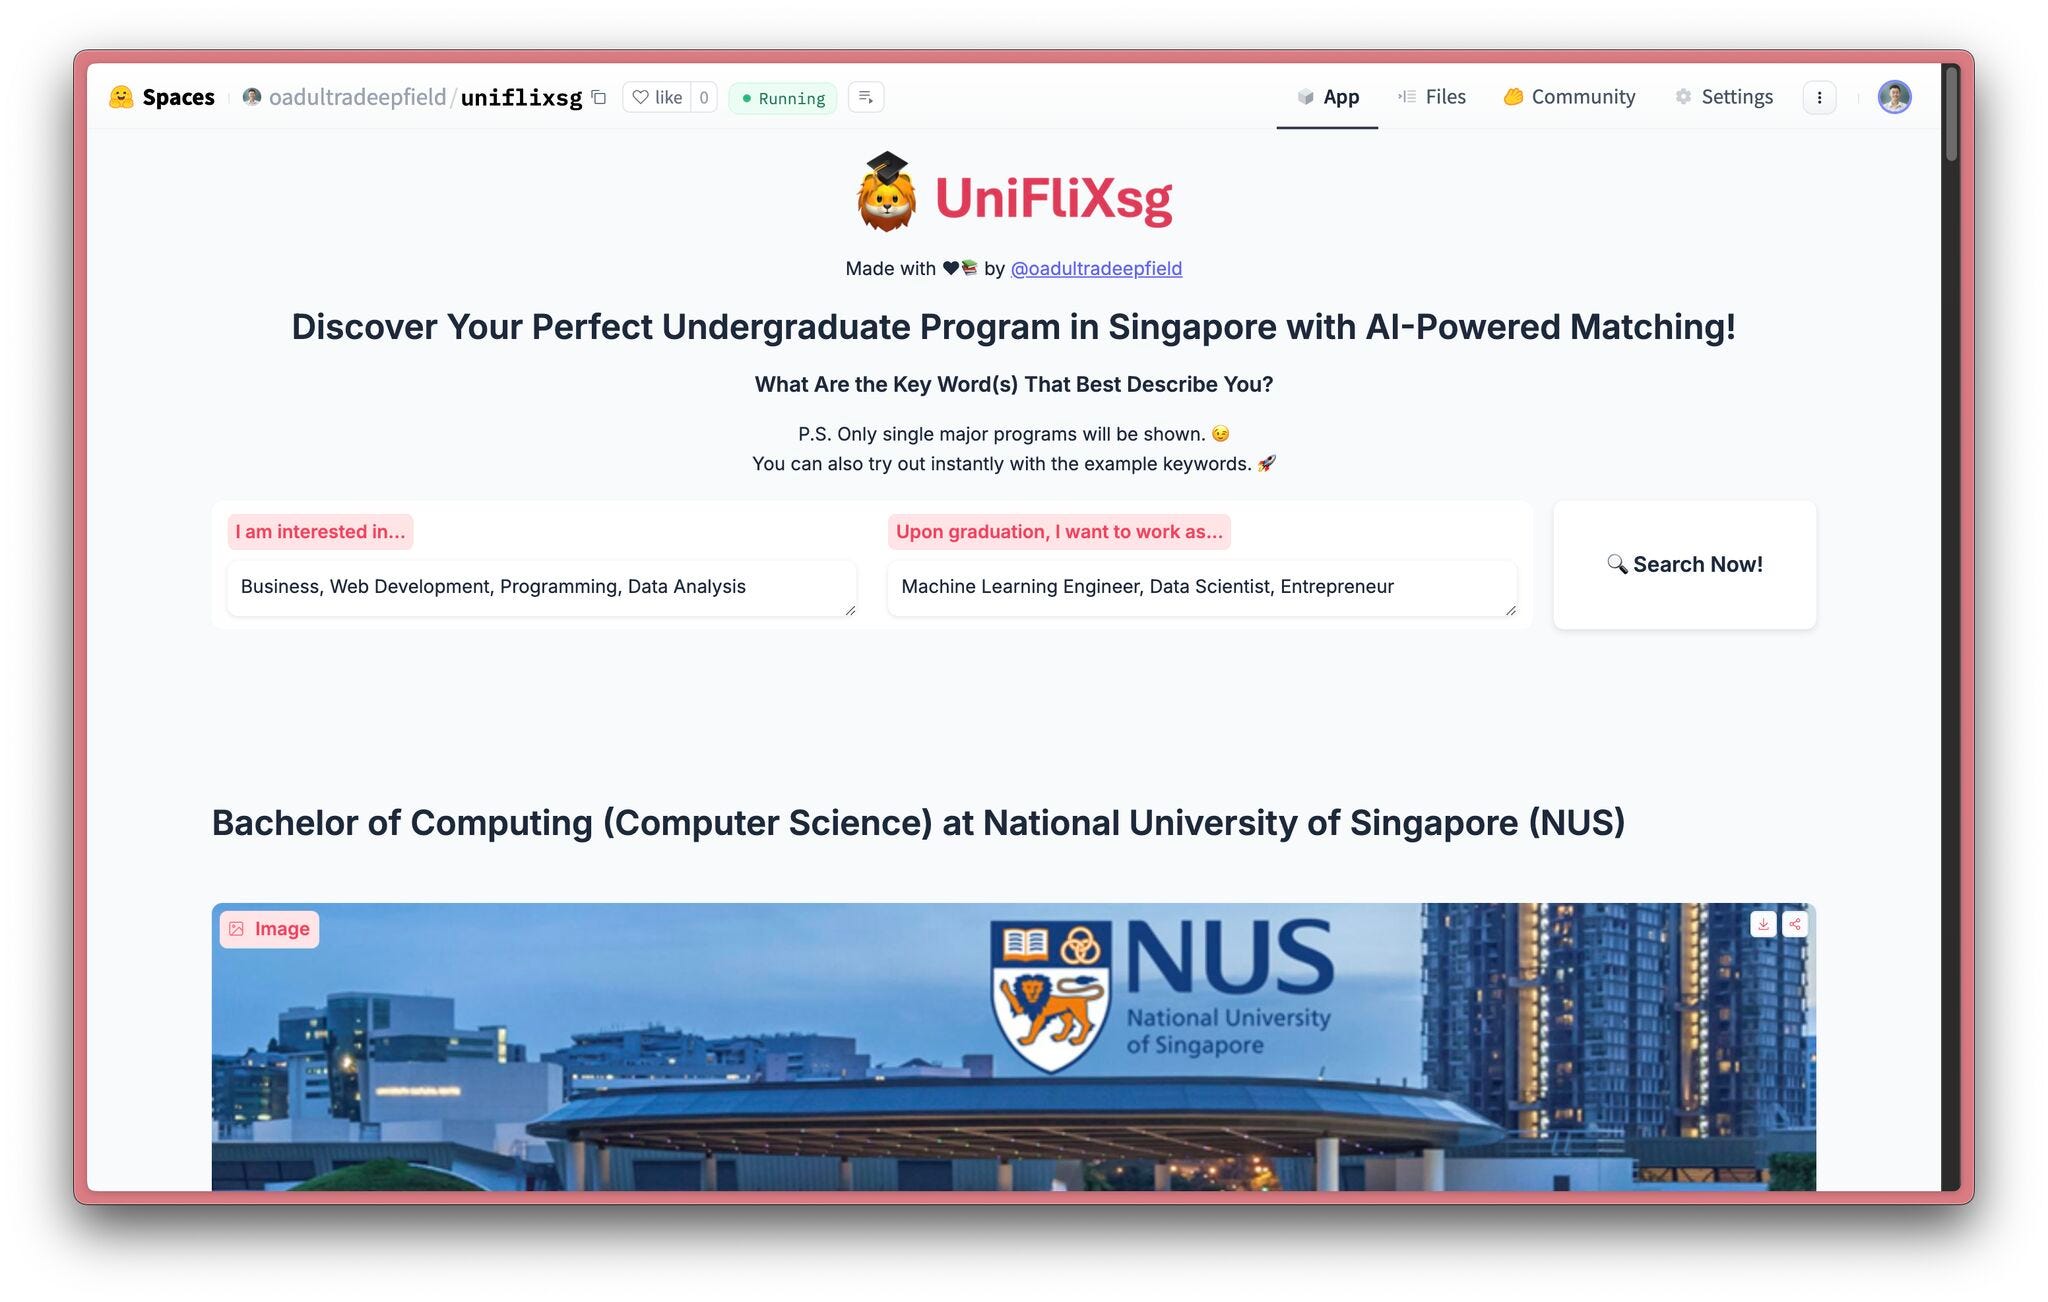Click the App tab

(1327, 94)
